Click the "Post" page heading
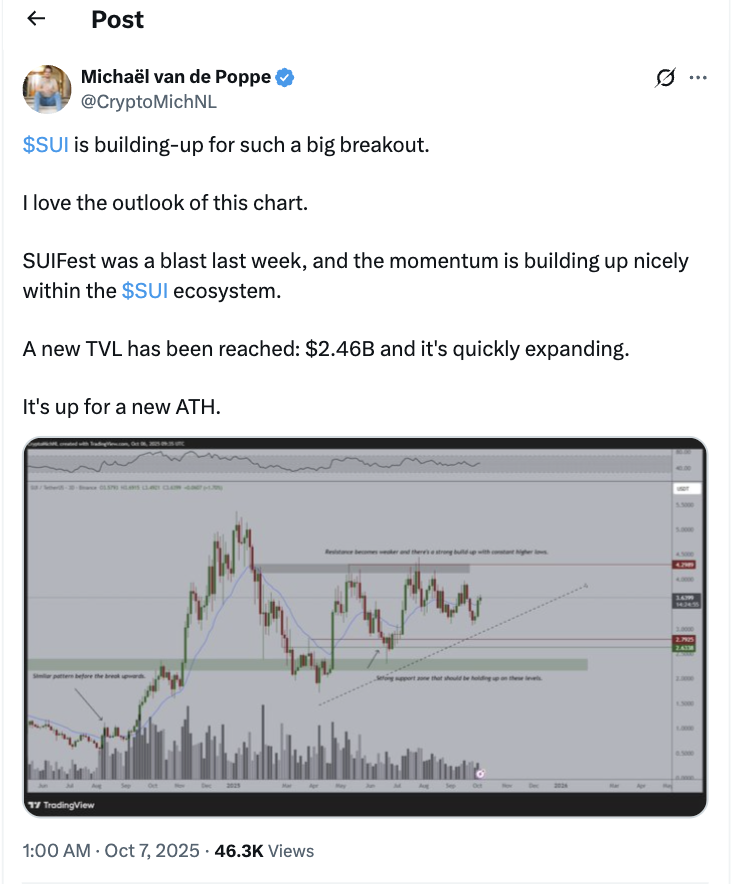 coord(117,19)
